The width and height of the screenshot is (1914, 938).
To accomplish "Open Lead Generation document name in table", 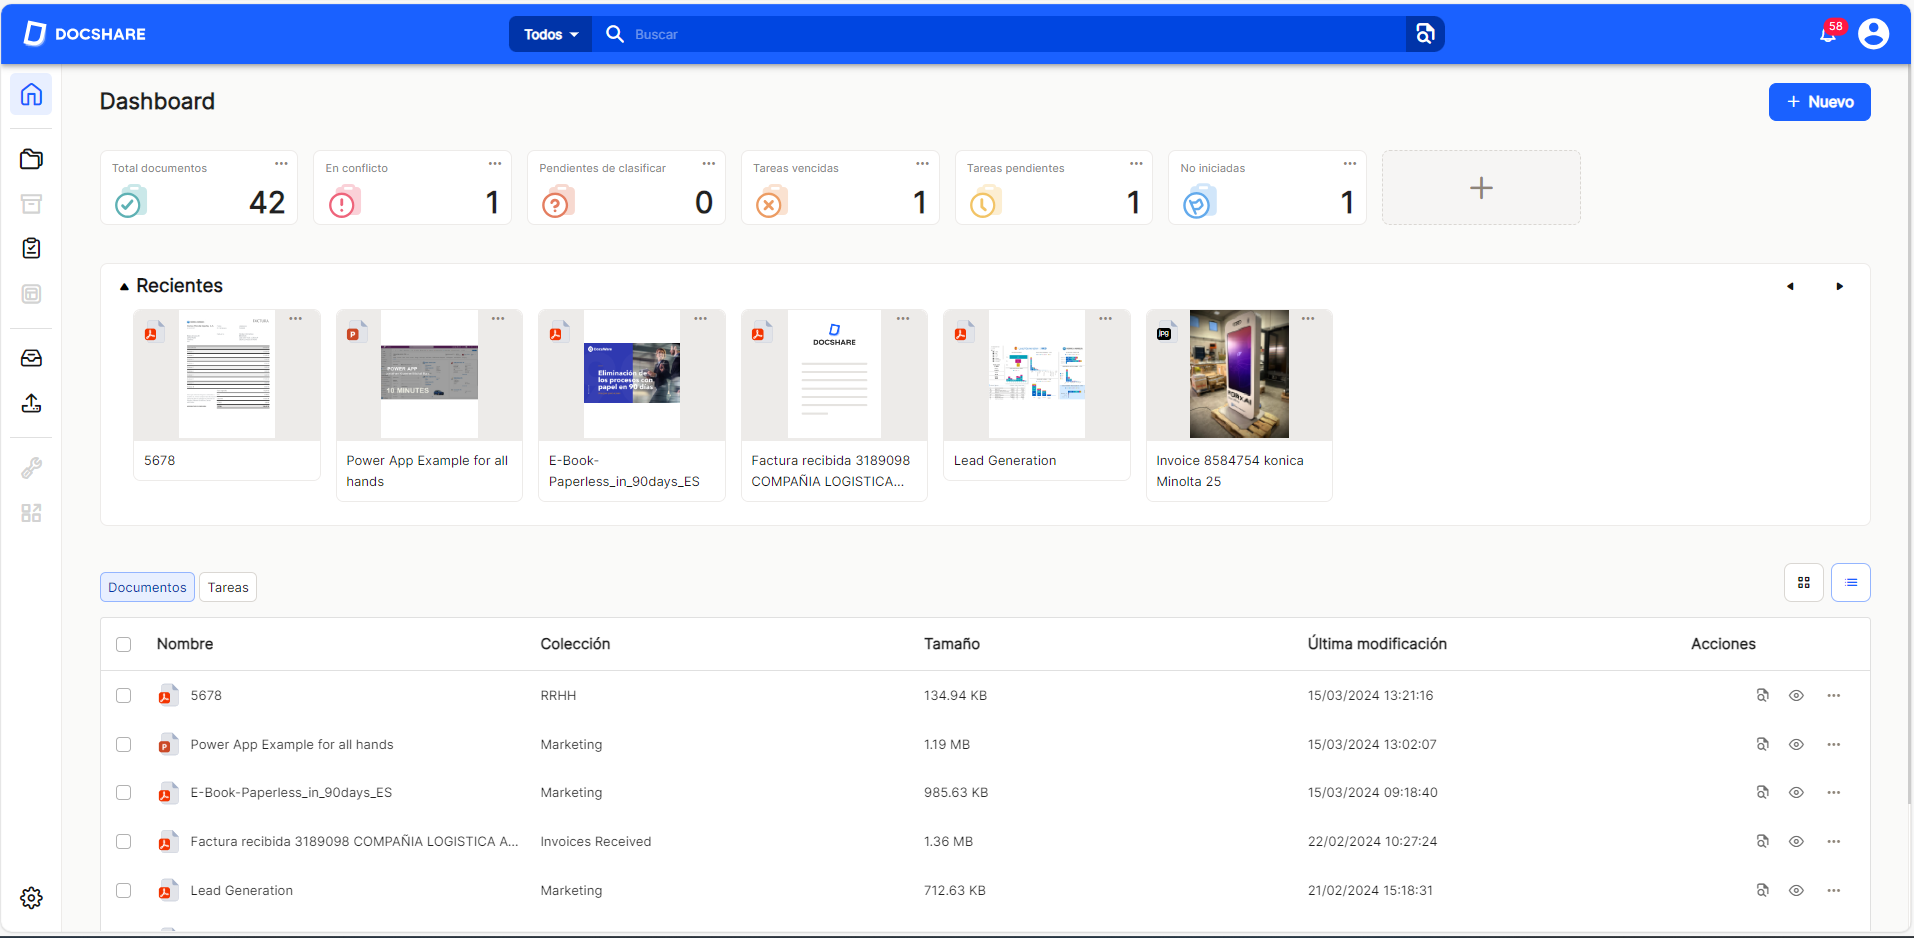I will tap(241, 890).
